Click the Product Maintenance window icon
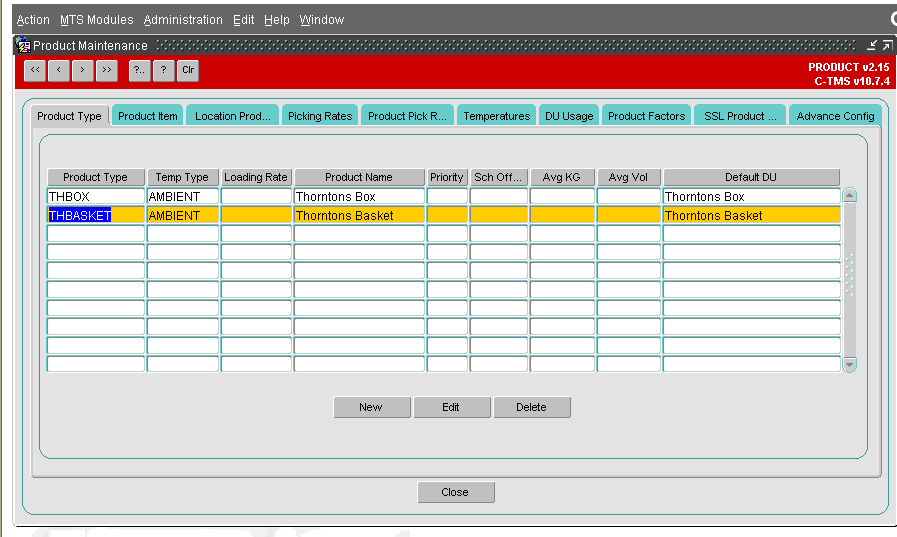Screen dimensions: 897x537 point(23,45)
